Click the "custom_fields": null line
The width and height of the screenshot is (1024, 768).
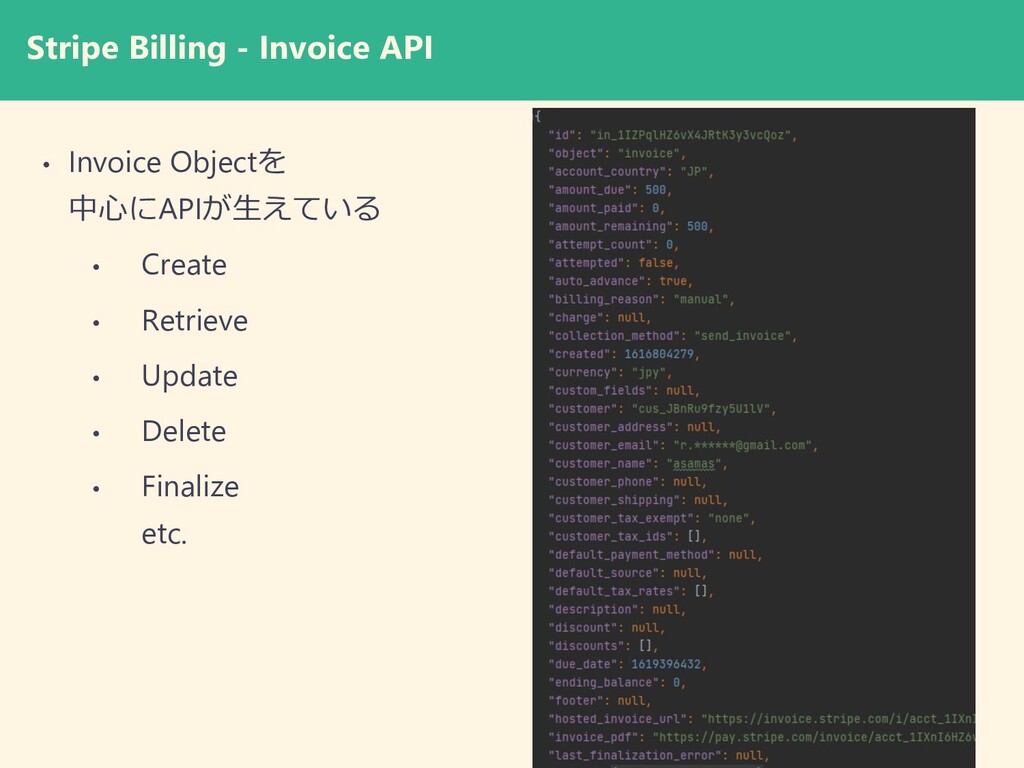pos(624,391)
